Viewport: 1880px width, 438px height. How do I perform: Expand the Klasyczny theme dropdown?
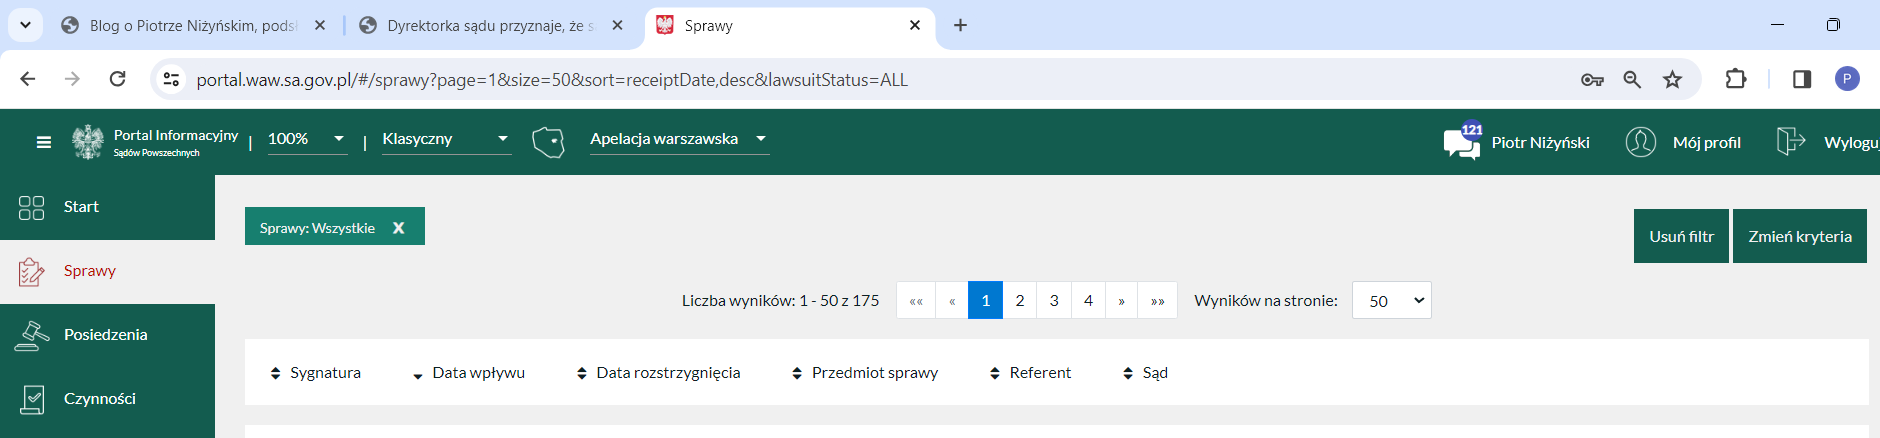[445, 139]
